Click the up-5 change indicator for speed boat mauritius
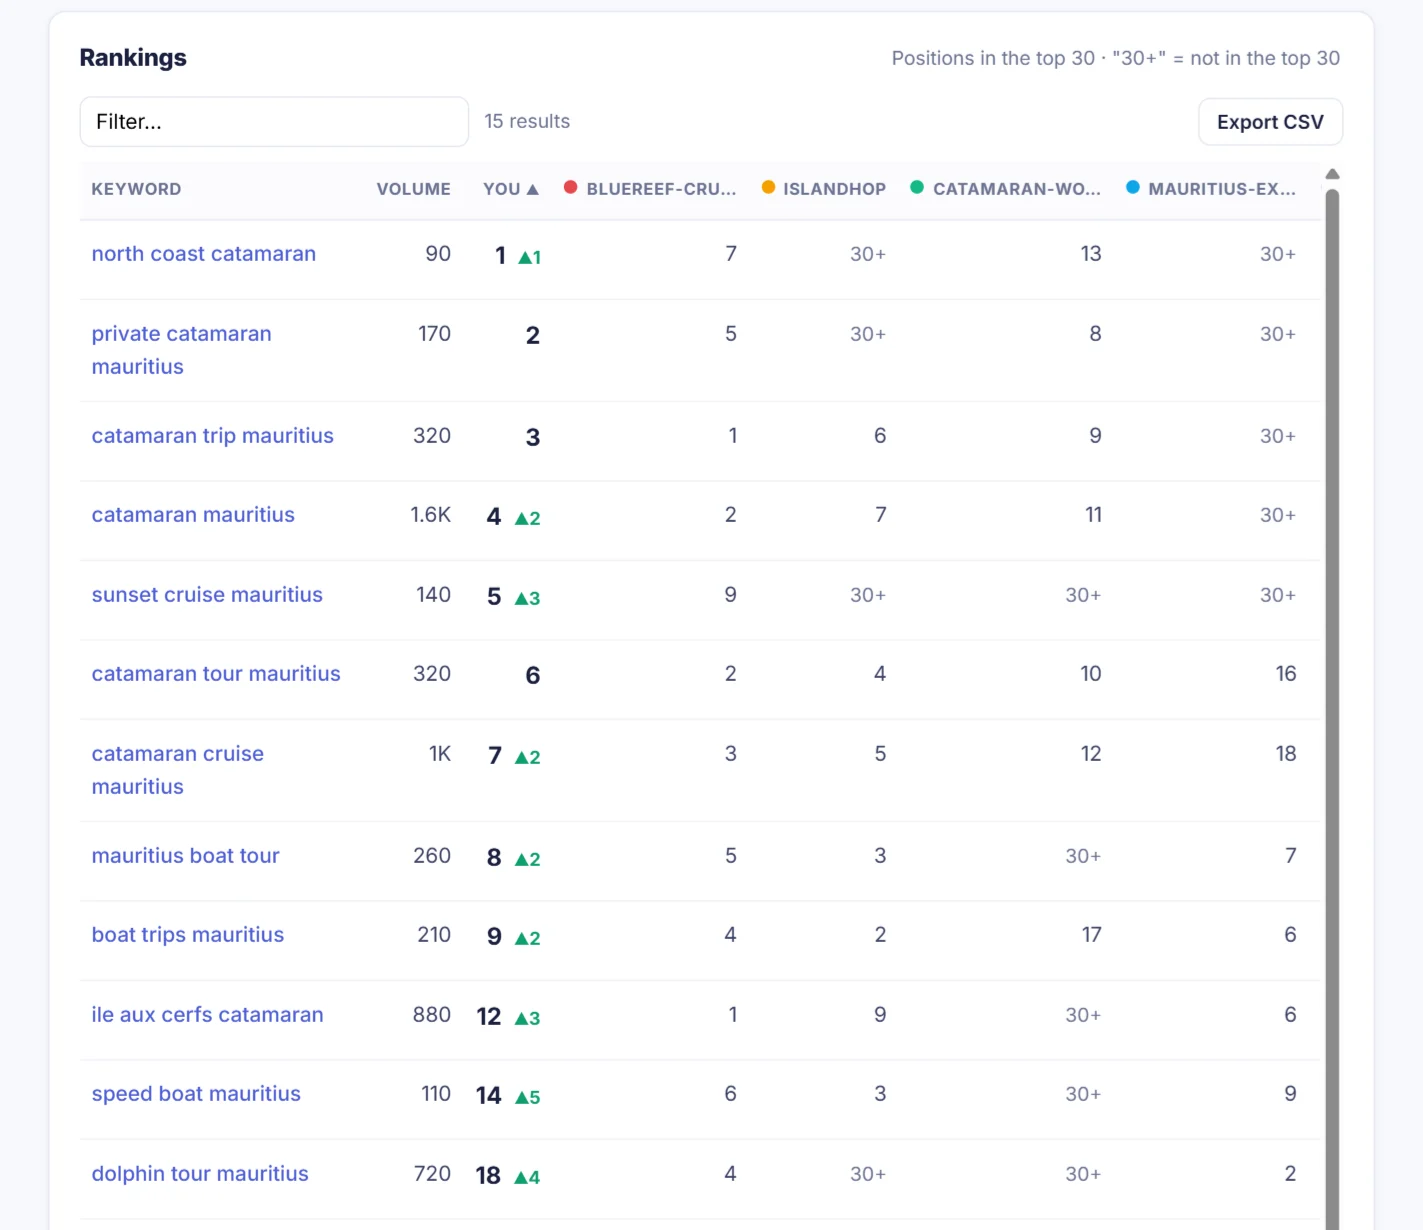1423x1230 pixels. click(528, 1097)
